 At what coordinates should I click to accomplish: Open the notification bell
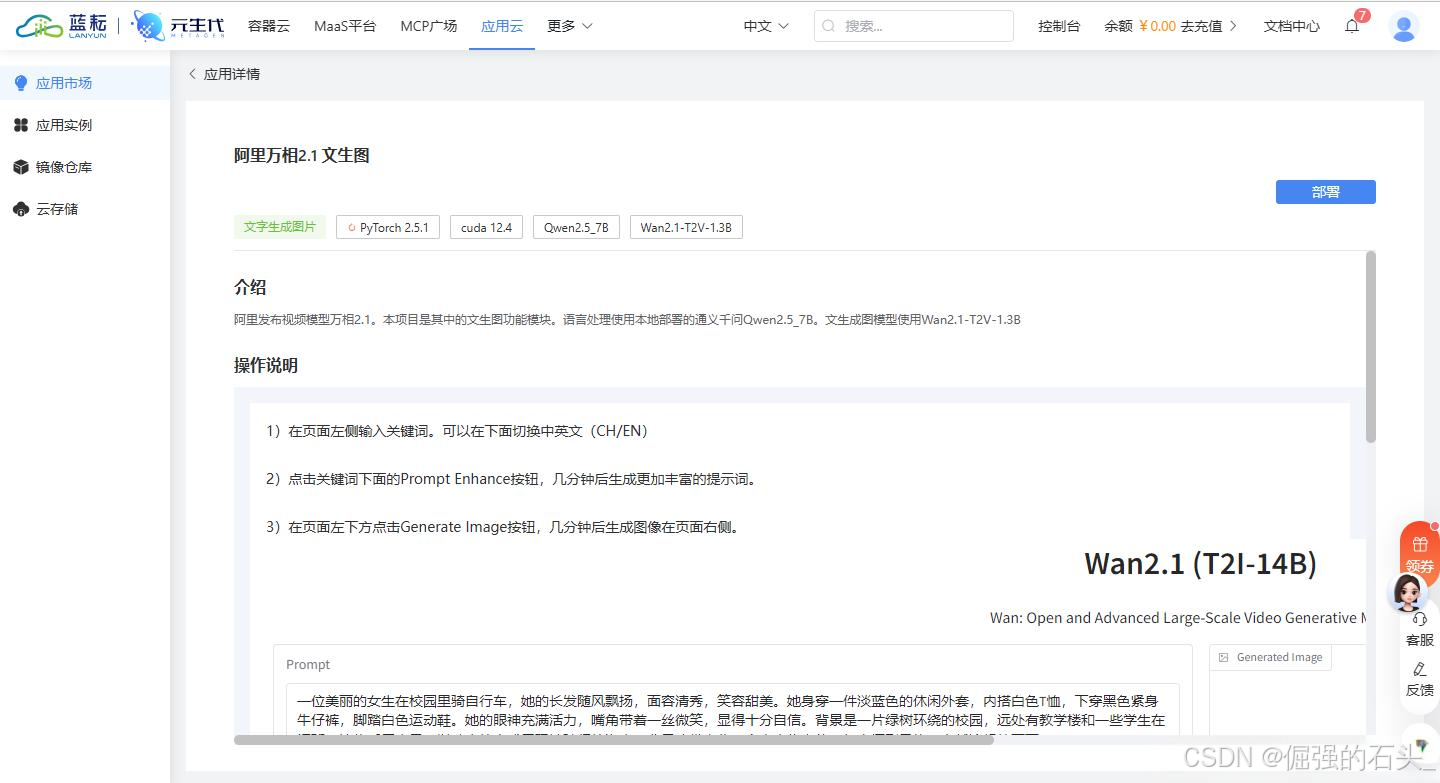[1352, 27]
